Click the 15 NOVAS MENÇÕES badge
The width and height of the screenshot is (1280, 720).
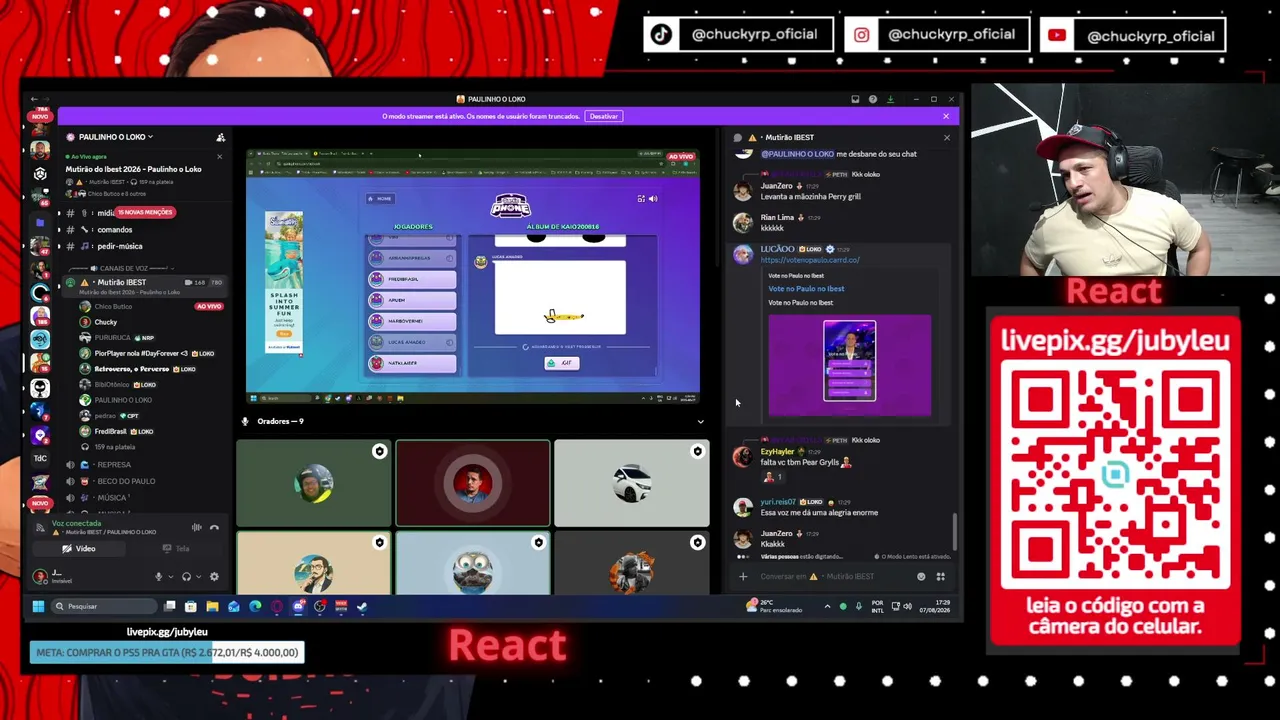click(x=145, y=212)
